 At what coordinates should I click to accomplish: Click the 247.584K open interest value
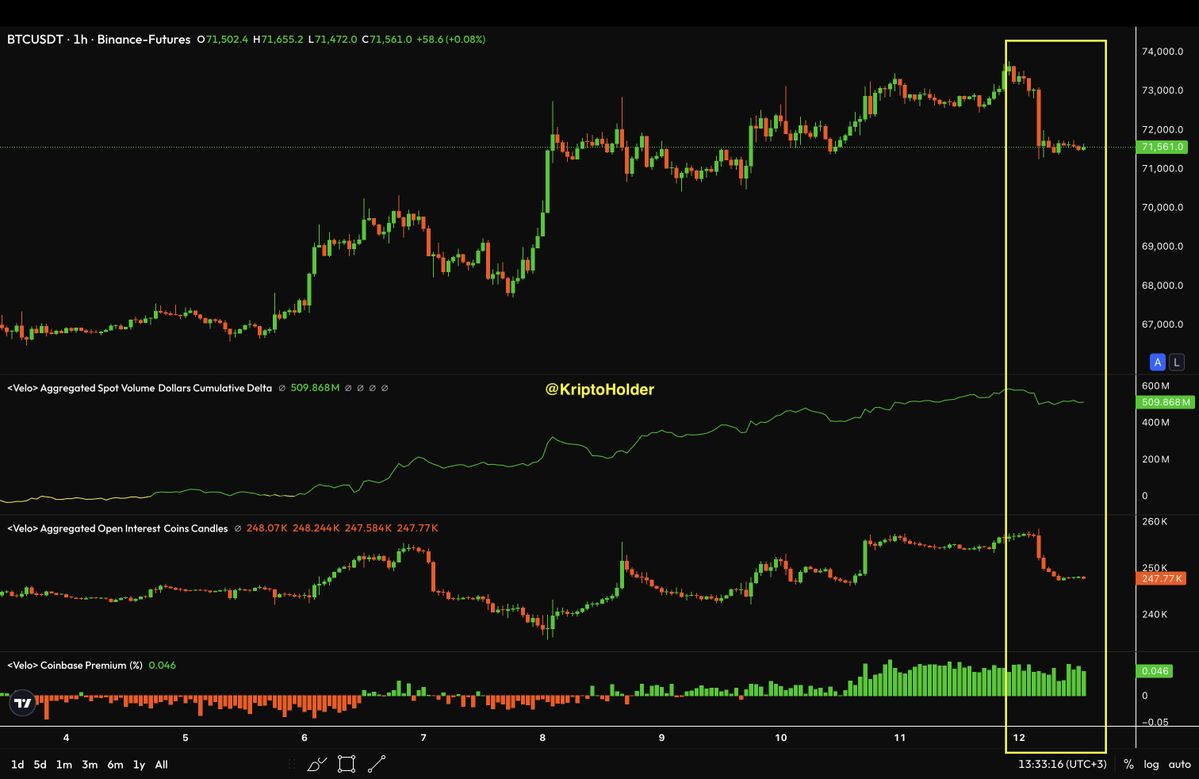click(x=369, y=528)
